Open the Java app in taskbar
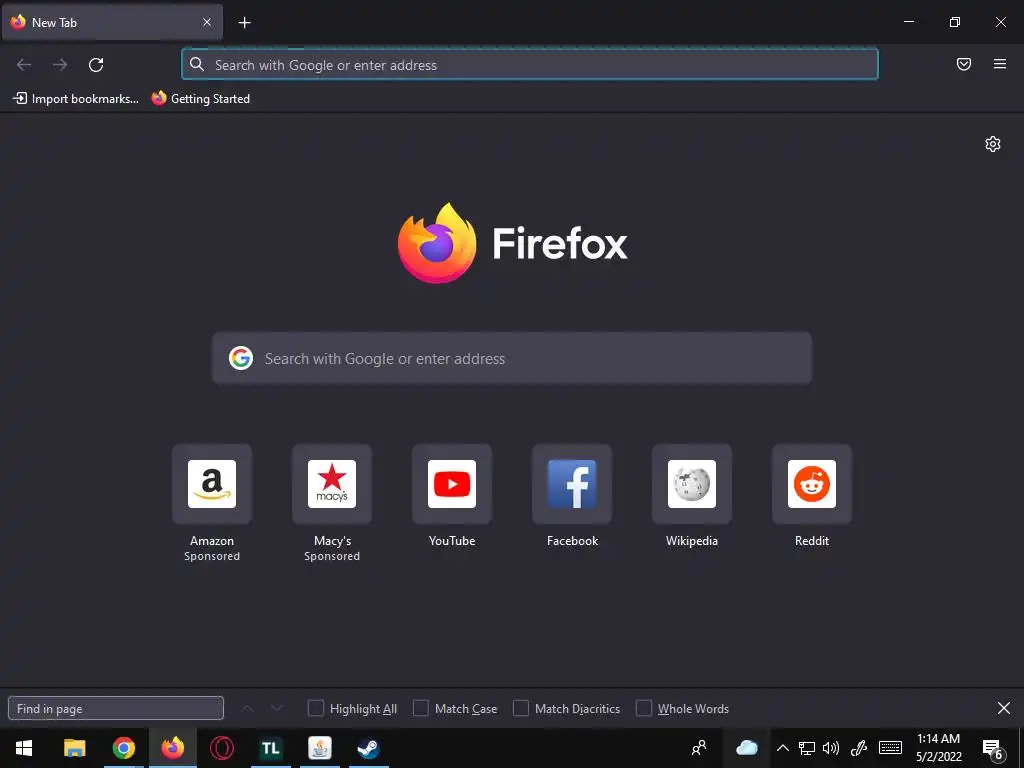Image resolution: width=1024 pixels, height=768 pixels. [x=320, y=748]
